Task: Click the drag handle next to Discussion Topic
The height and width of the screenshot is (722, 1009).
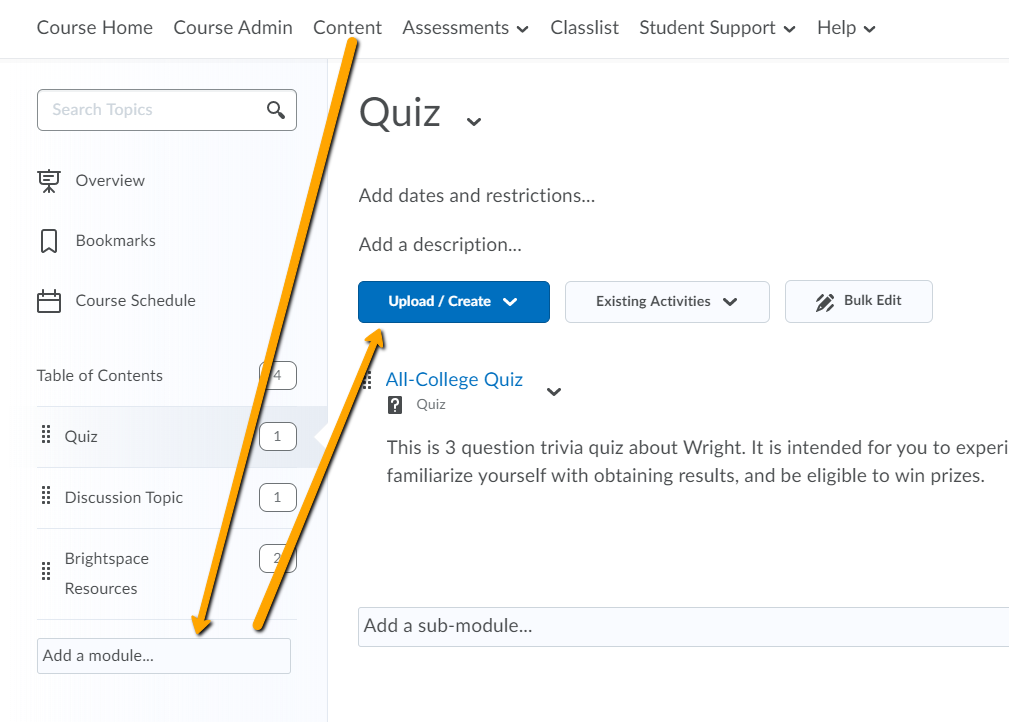Action: (x=45, y=497)
